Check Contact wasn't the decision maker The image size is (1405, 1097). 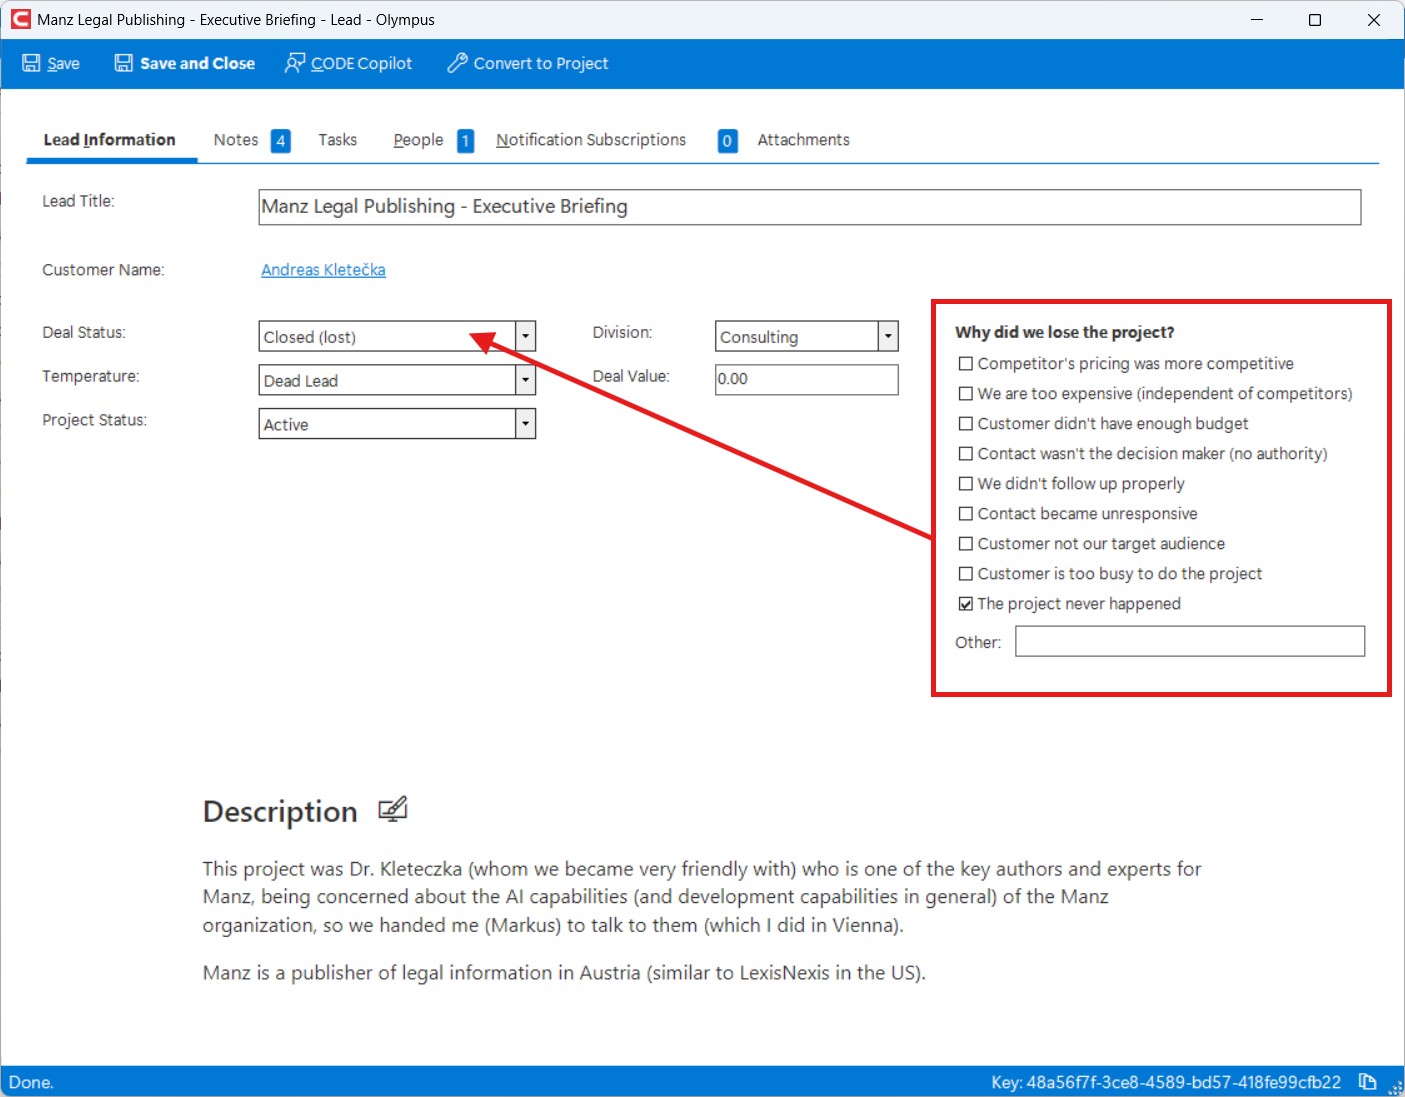point(965,454)
